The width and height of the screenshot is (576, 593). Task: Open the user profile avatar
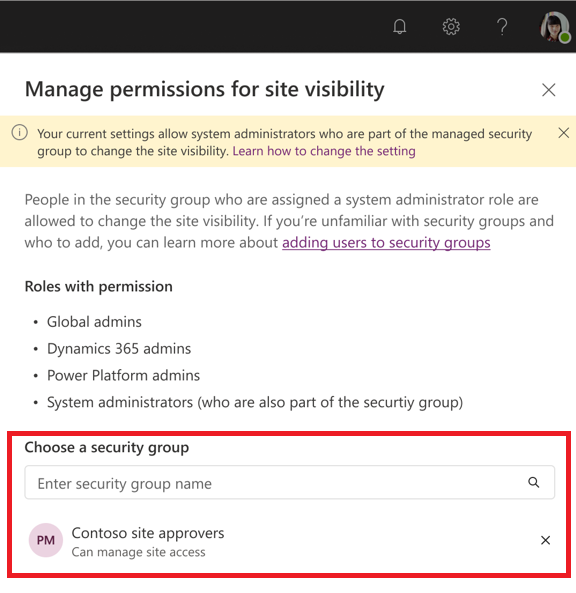coord(555,27)
